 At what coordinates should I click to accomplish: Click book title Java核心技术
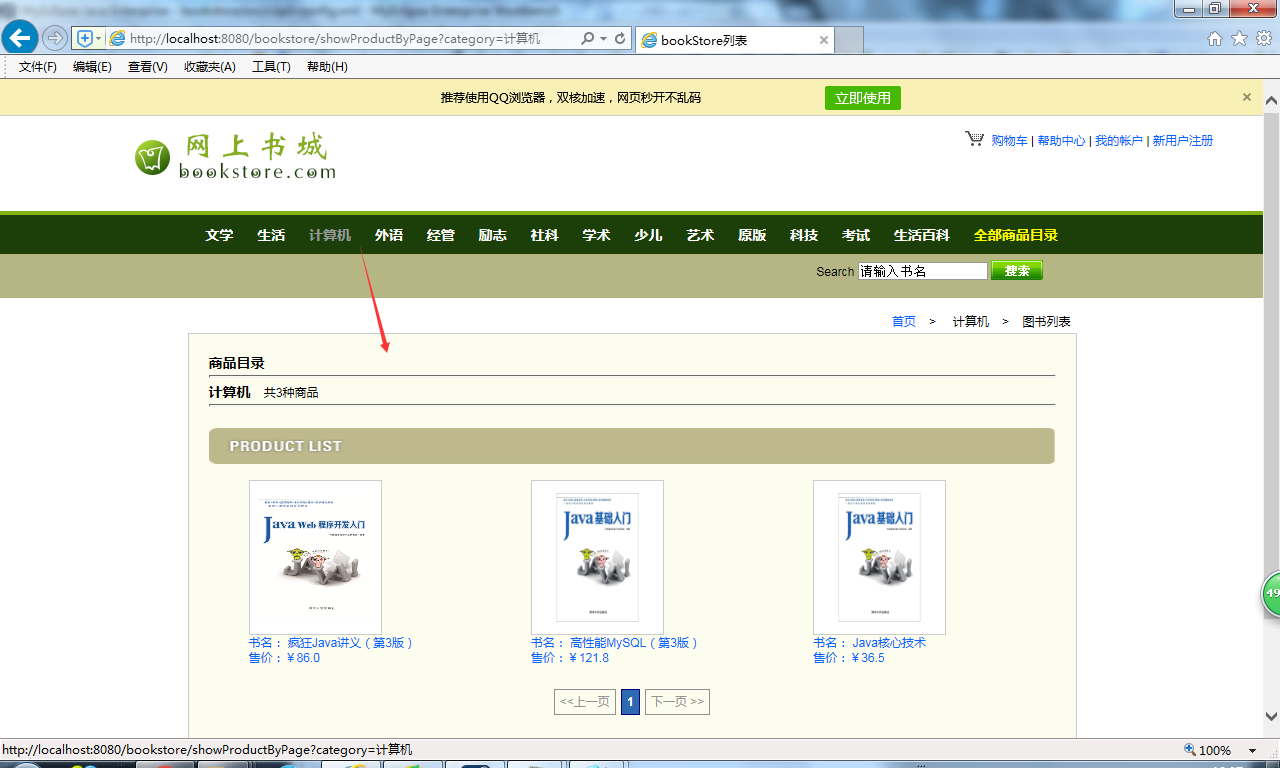point(889,643)
